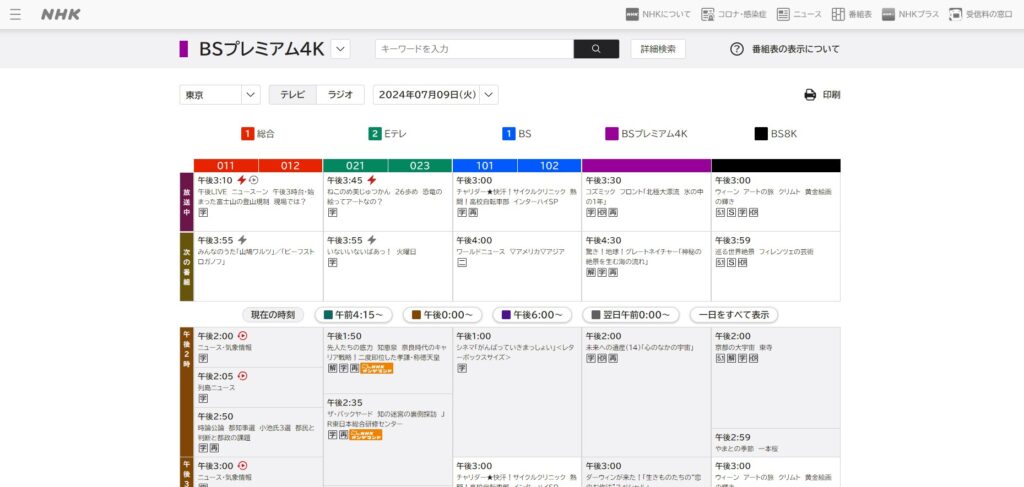The image size is (1024, 487).
Task: Select sub-channel 012
Action: (290, 166)
